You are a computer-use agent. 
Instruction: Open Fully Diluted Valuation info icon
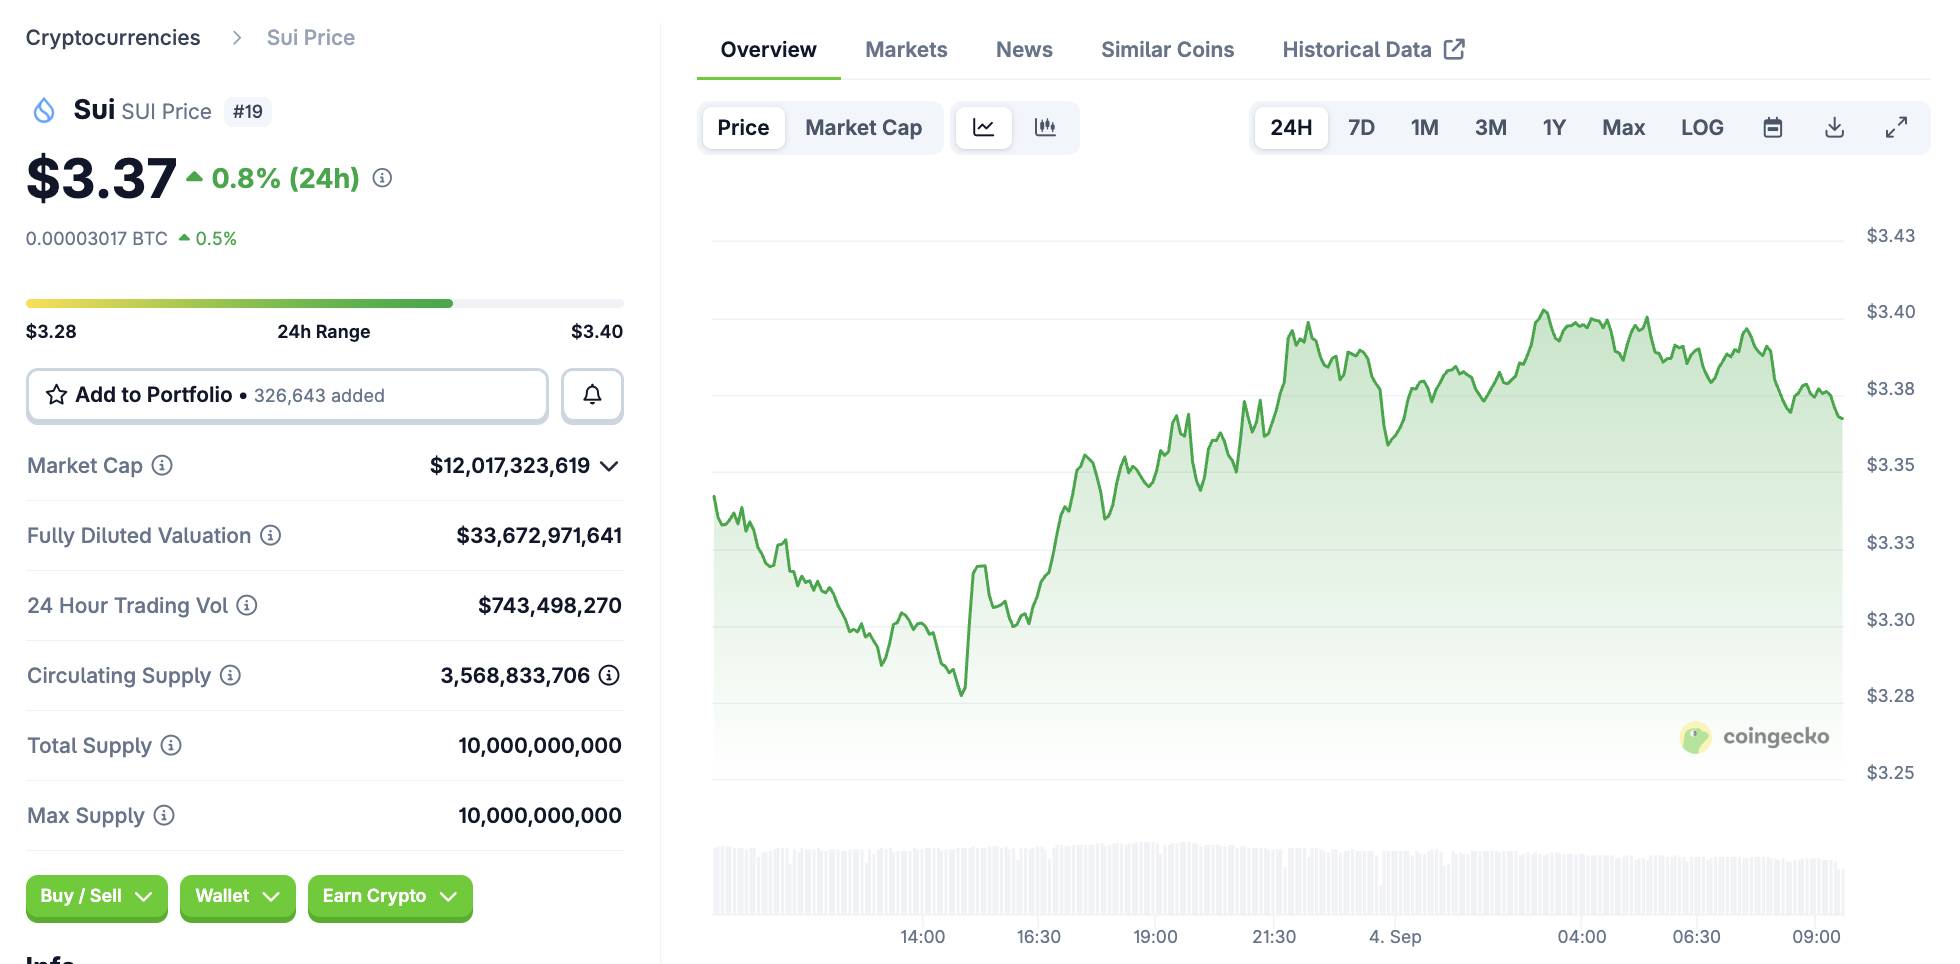[x=270, y=535]
